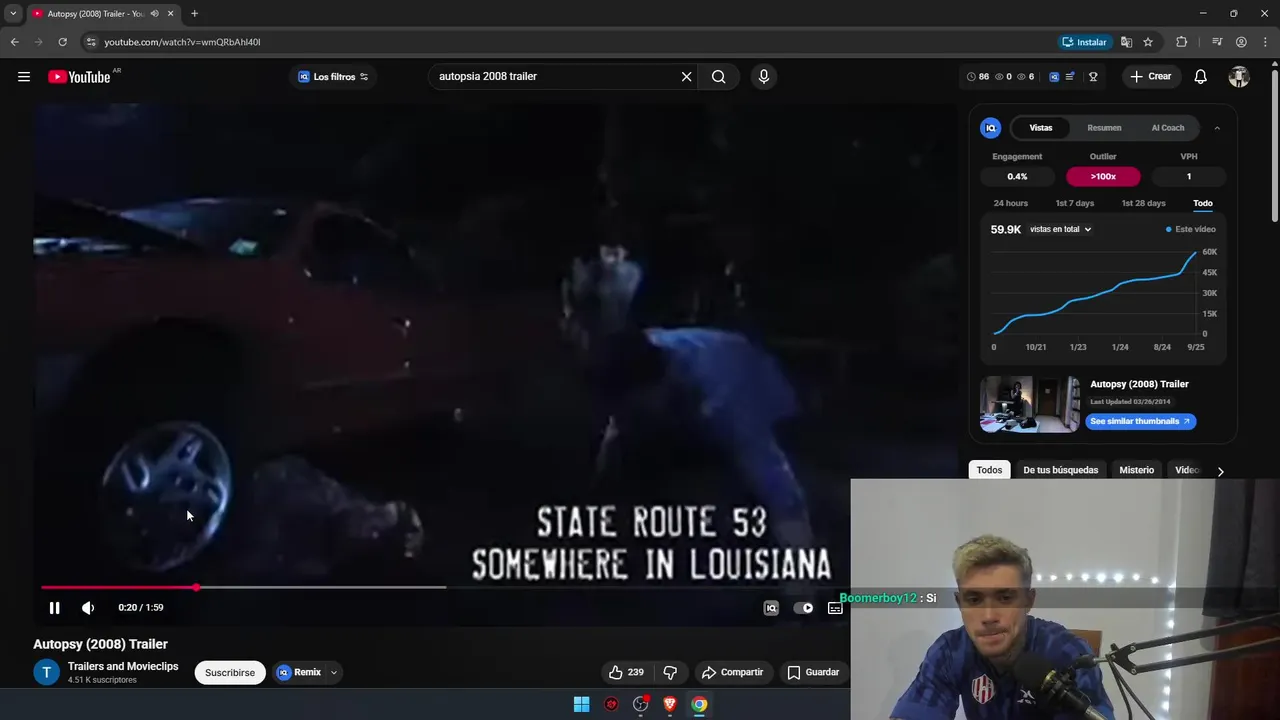Toggle autoplay switch in player
This screenshot has height=720, width=1280.
(x=803, y=608)
